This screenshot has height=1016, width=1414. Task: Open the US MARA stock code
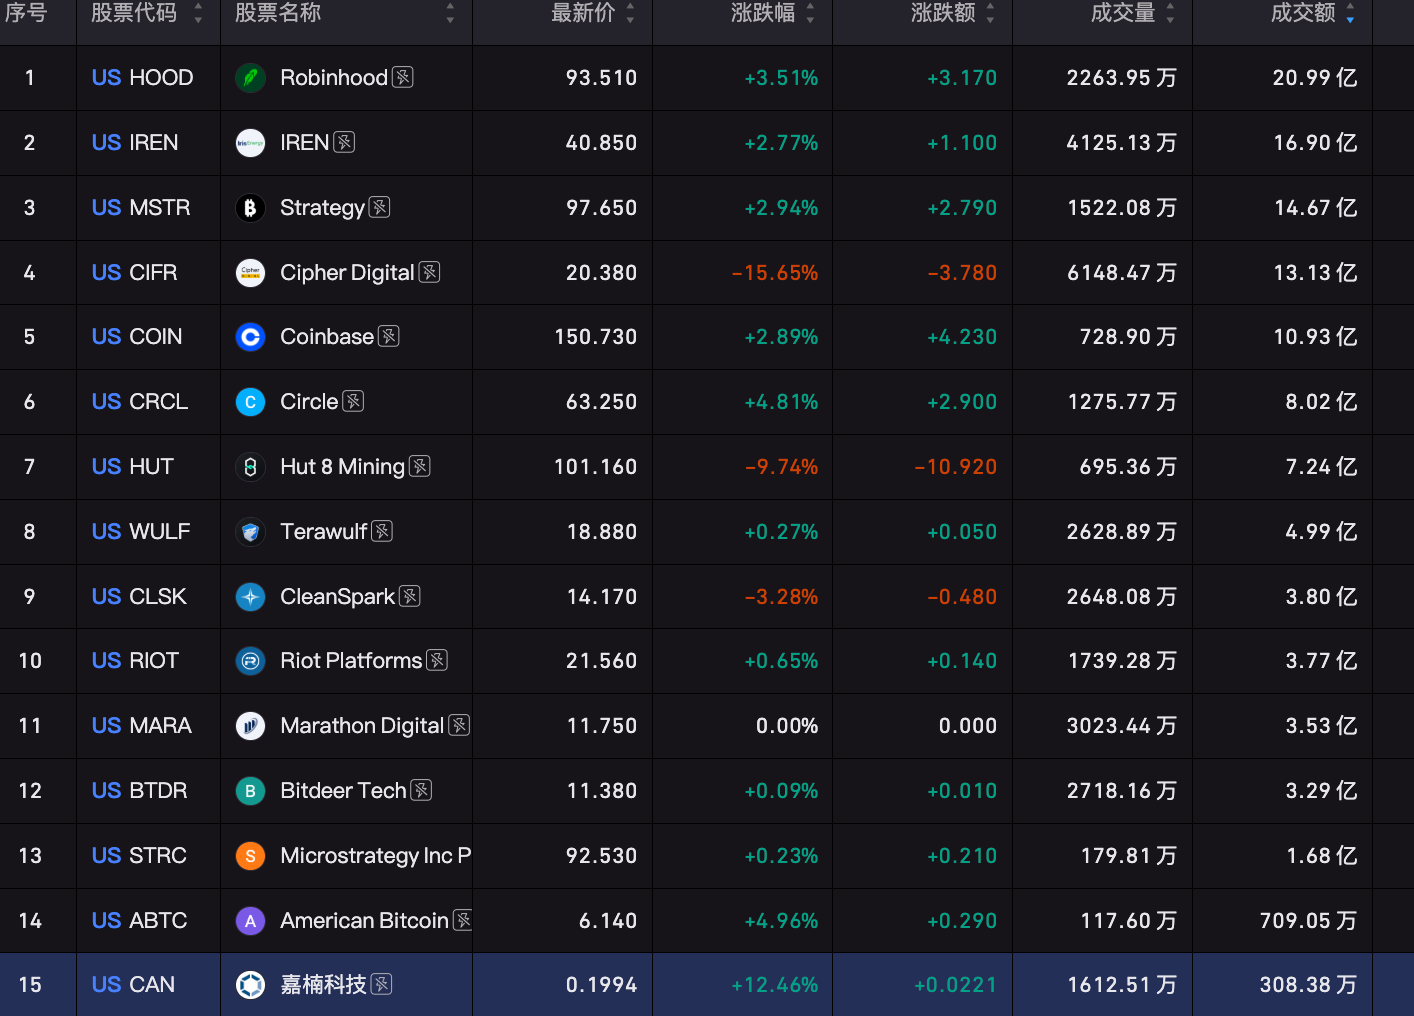(x=142, y=726)
